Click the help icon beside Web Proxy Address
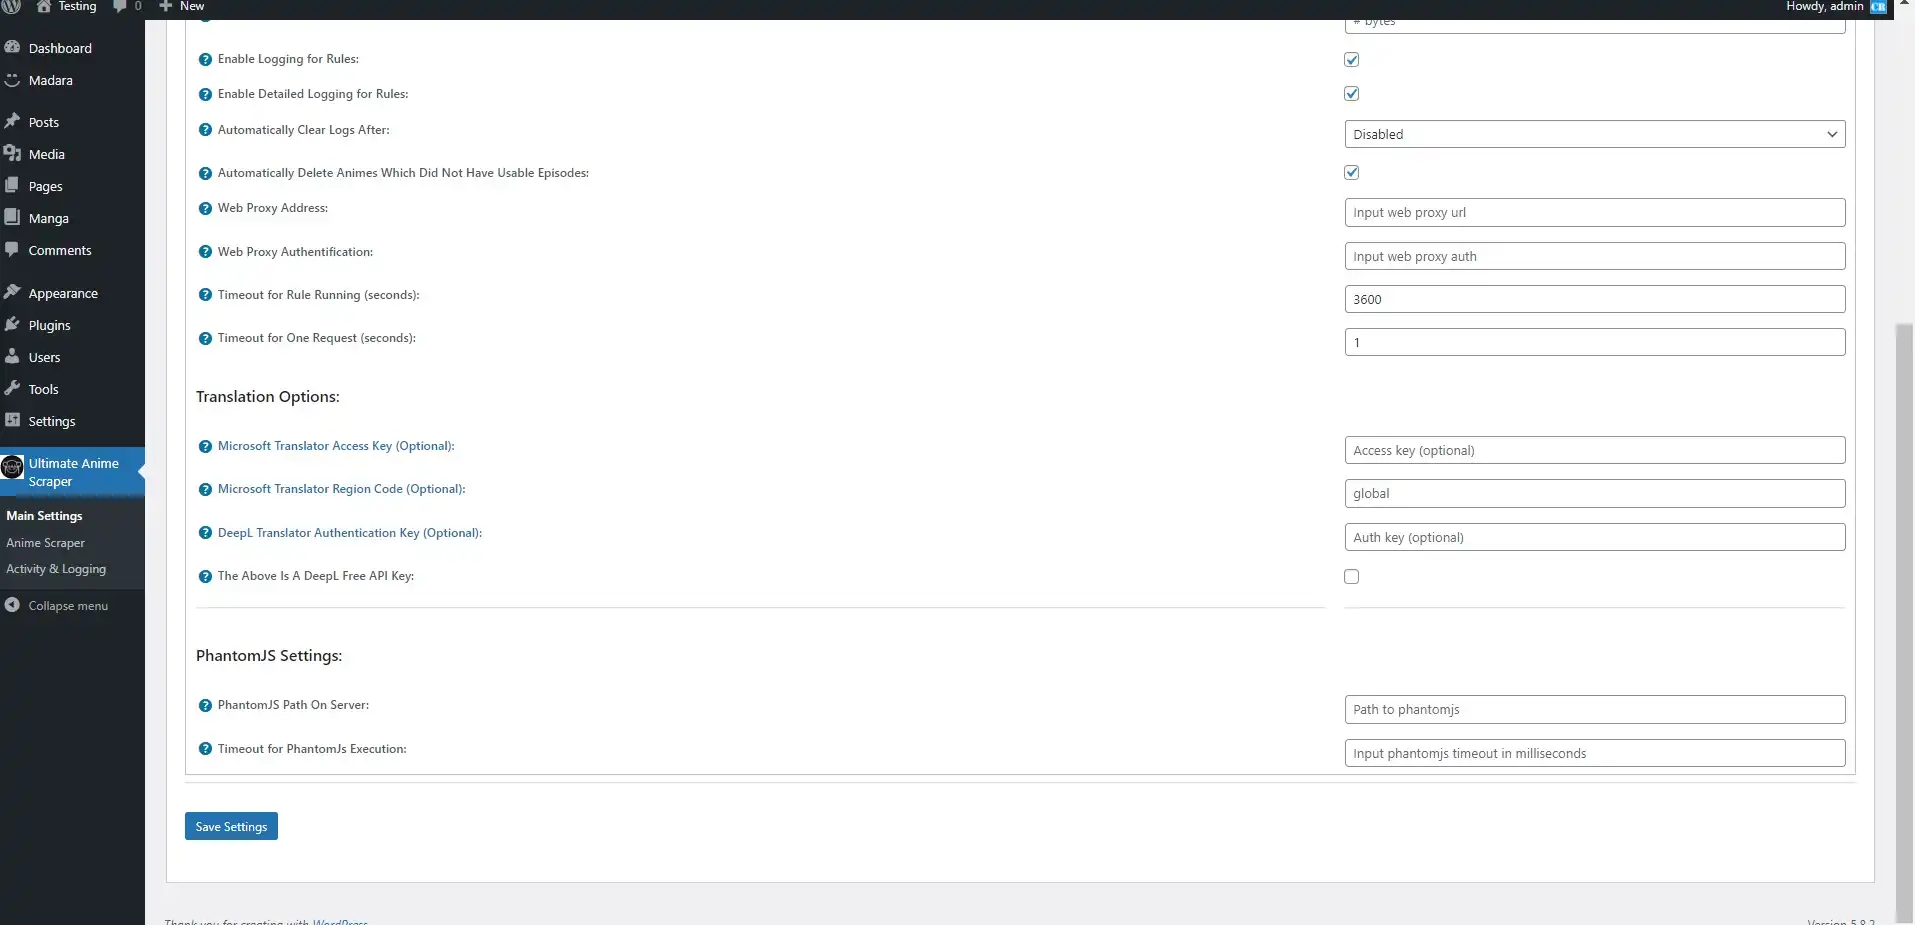The width and height of the screenshot is (1915, 925). point(204,209)
